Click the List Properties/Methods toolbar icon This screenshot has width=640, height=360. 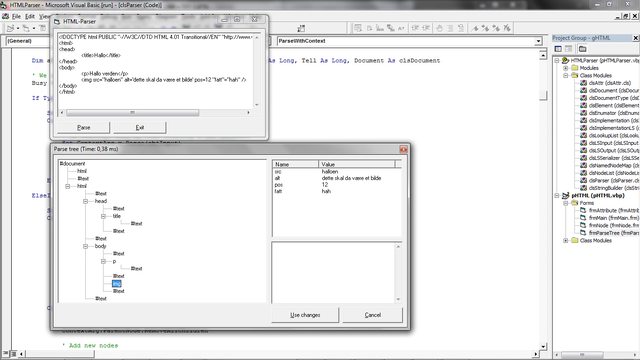coord(358,28)
